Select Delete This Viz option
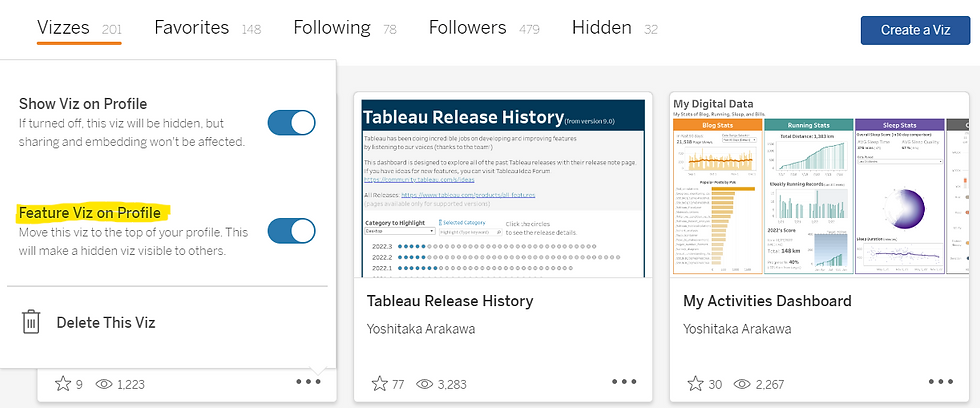 point(106,322)
